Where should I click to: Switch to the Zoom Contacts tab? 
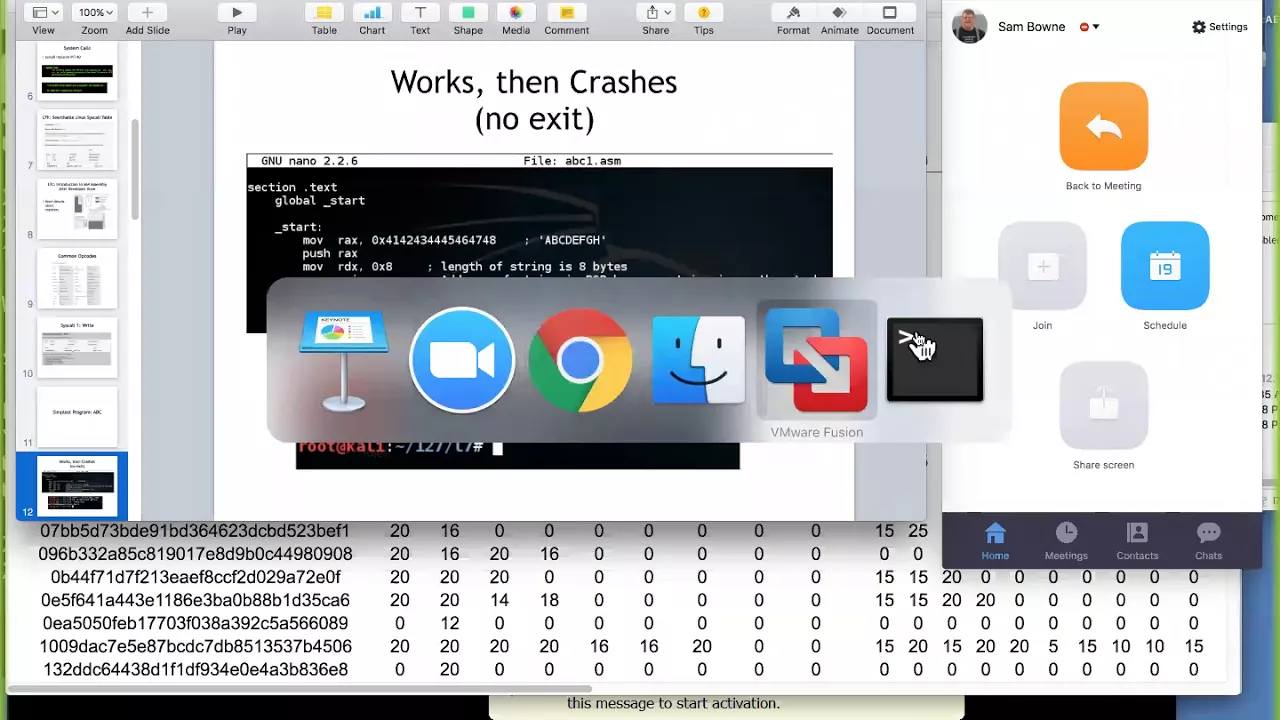point(1137,541)
